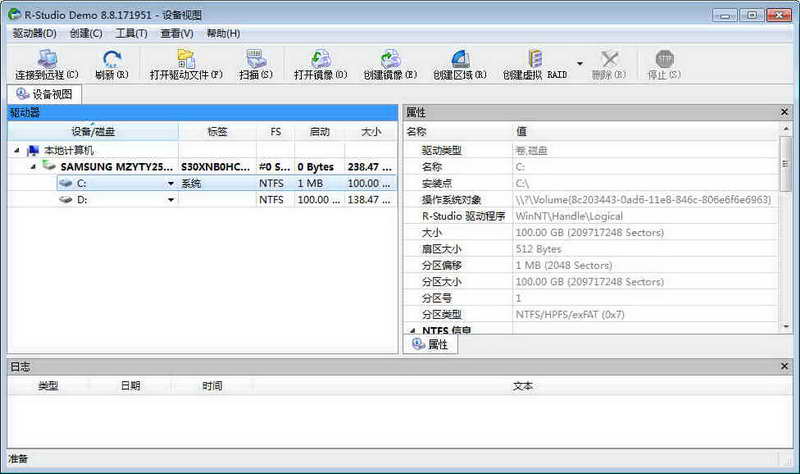Screen dimensions: 800x474
Task: Click the properties scrollbar up arrow
Action: click(x=786, y=129)
